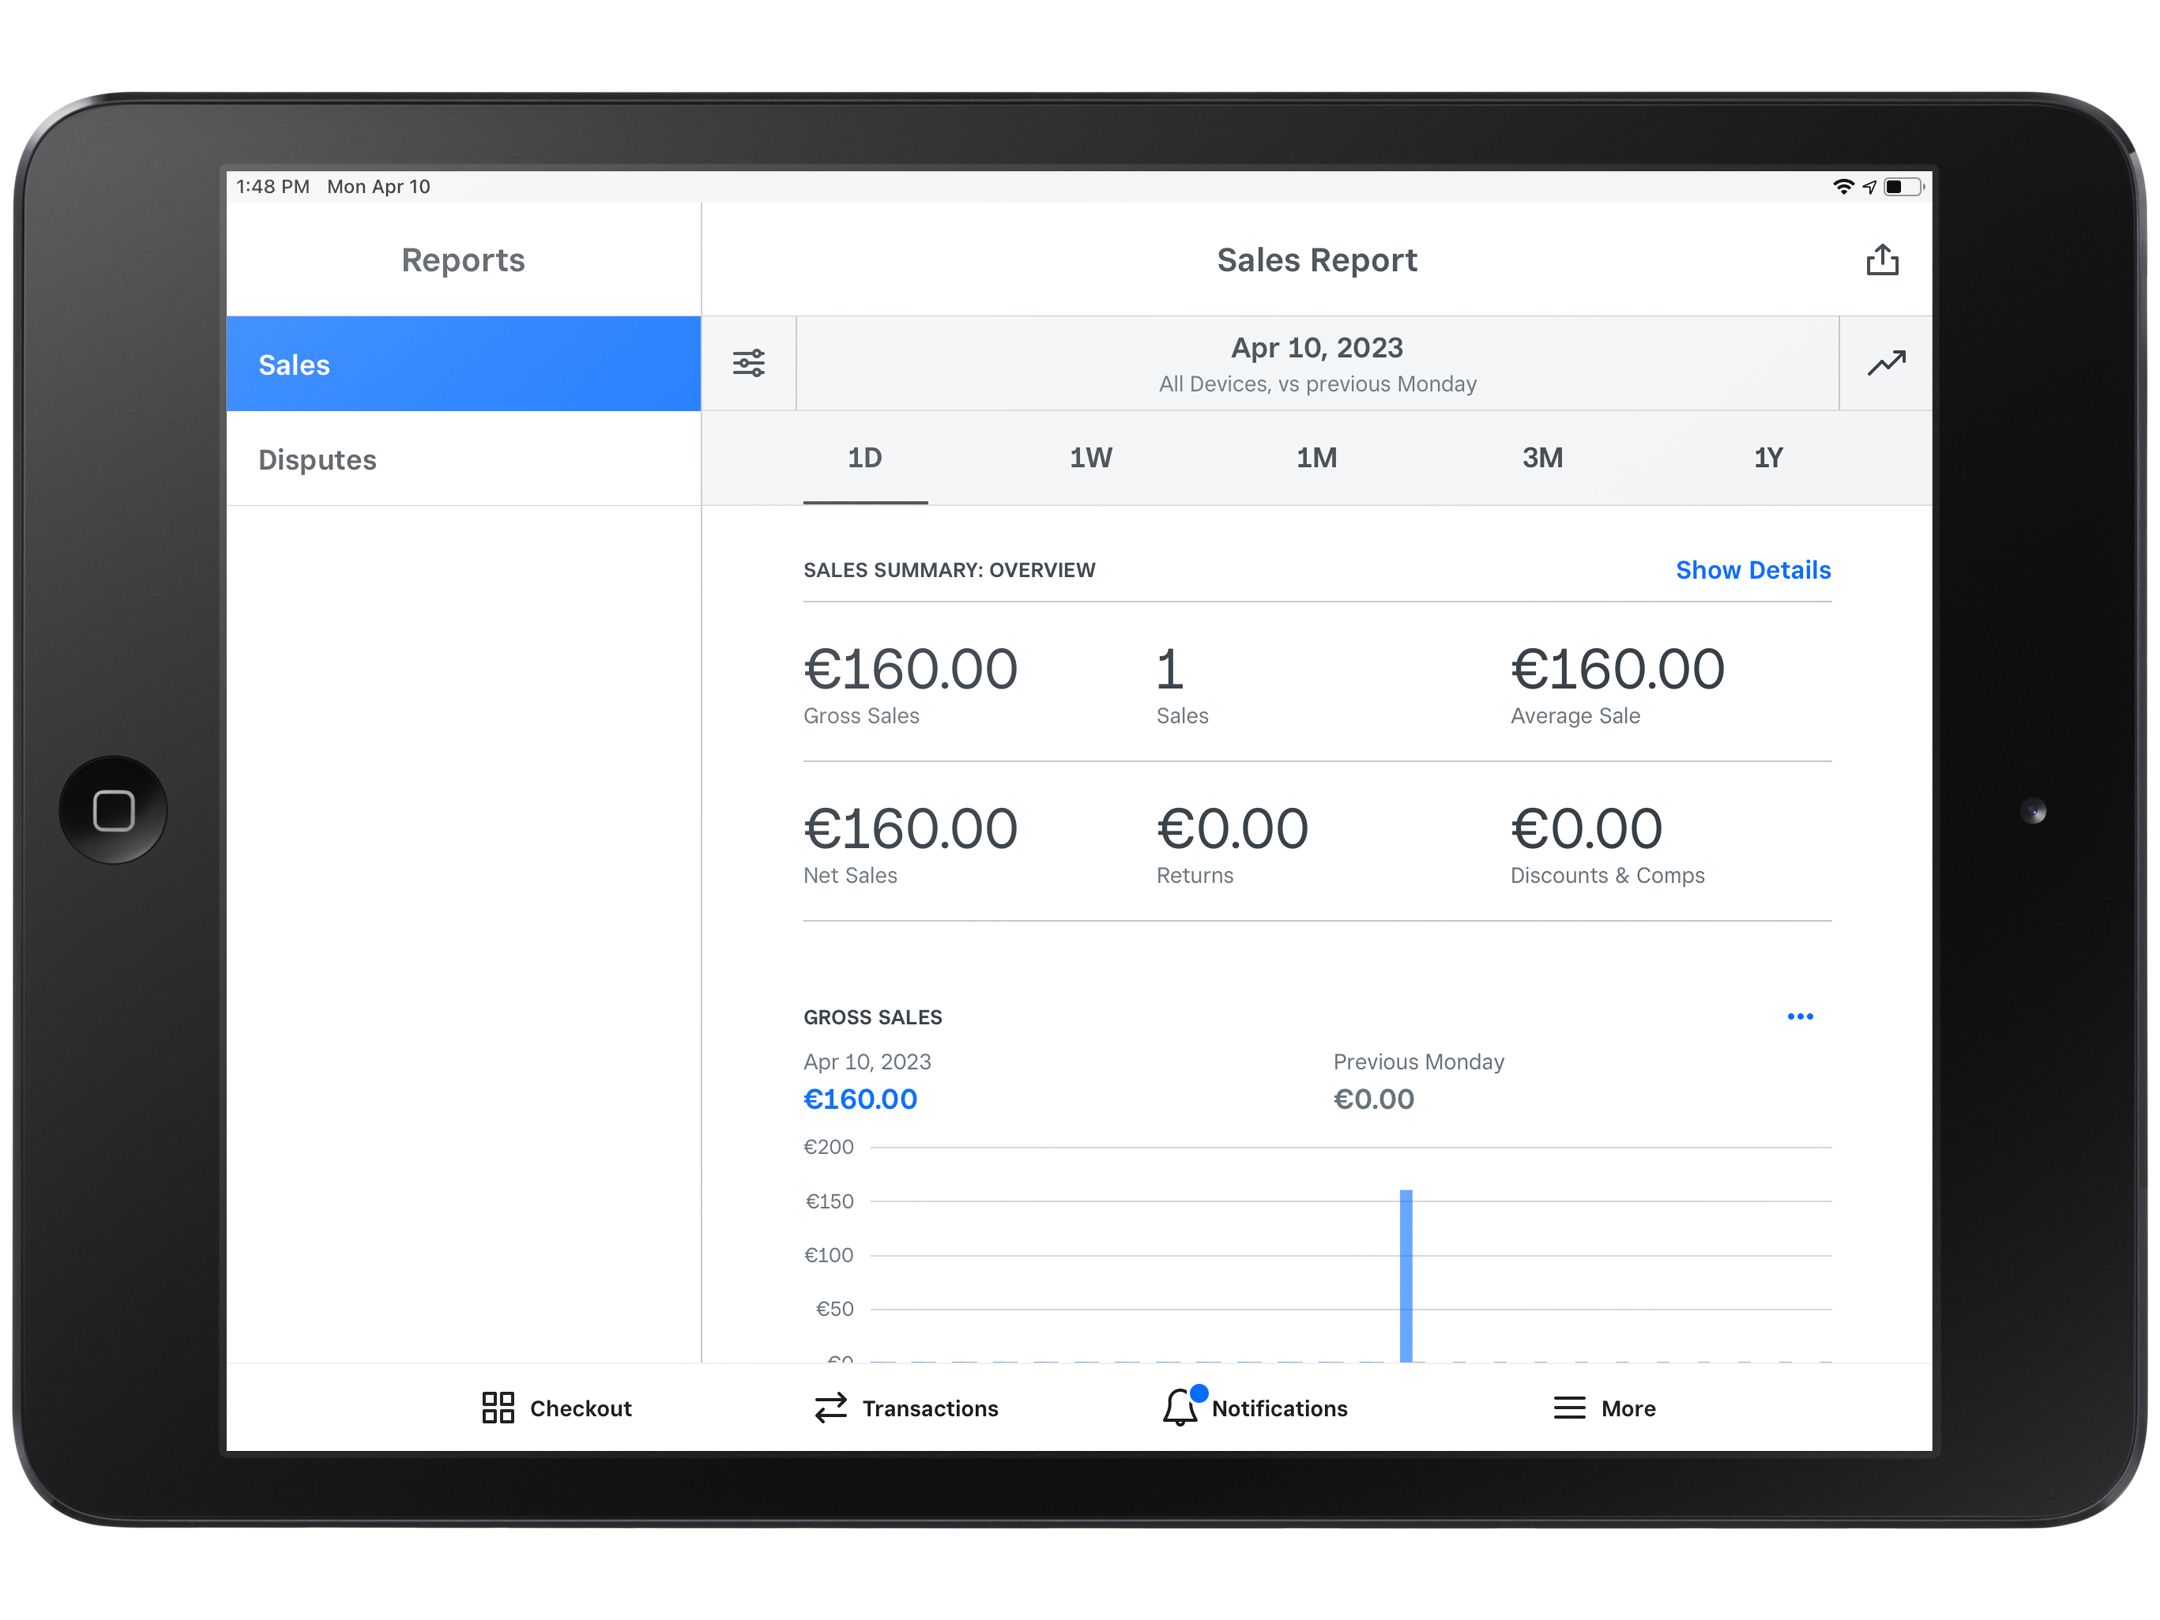Select the 1D time period tab
Image resolution: width=2160 pixels, height=1620 pixels.
click(x=867, y=456)
